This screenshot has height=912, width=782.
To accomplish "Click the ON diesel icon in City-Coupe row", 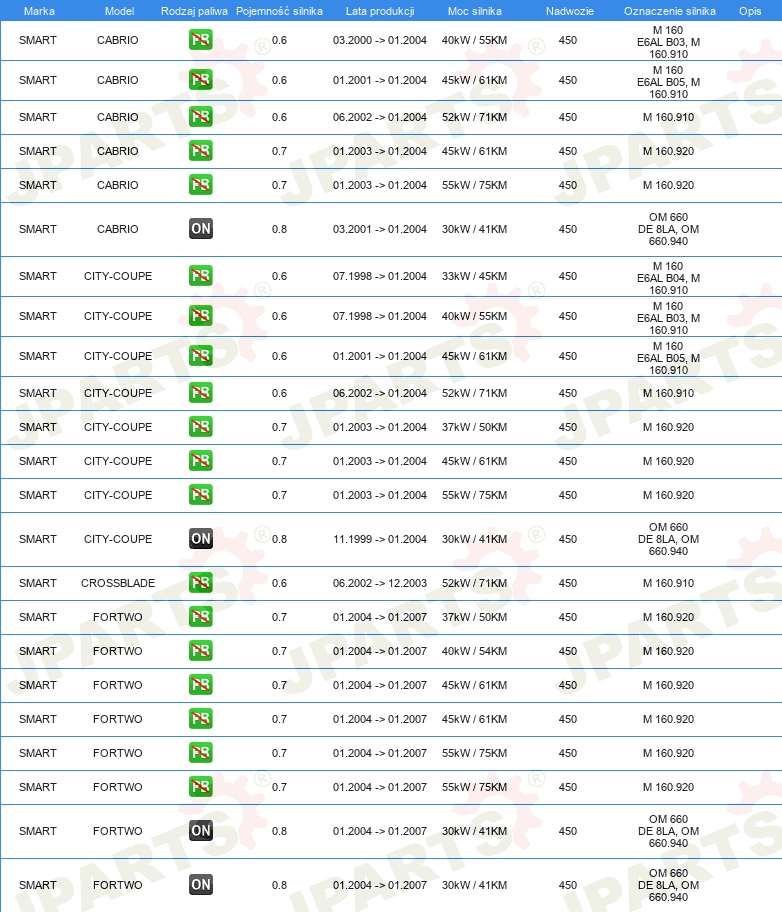I will [x=201, y=539].
